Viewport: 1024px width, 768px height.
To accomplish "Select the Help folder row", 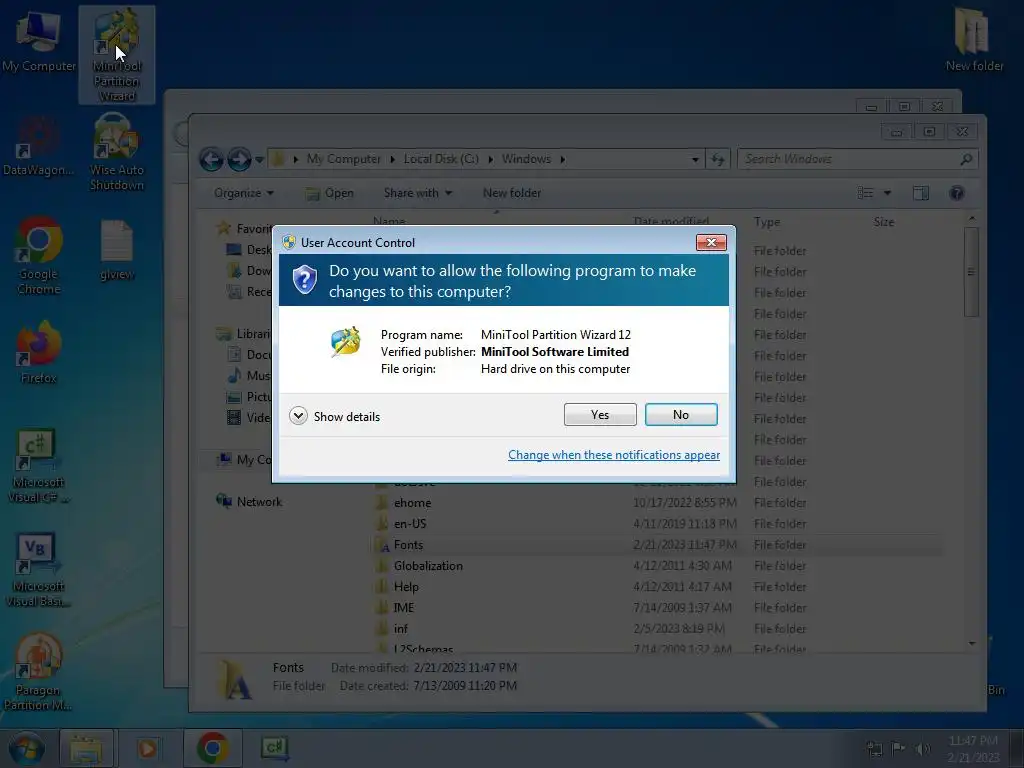I will pyautogui.click(x=656, y=586).
